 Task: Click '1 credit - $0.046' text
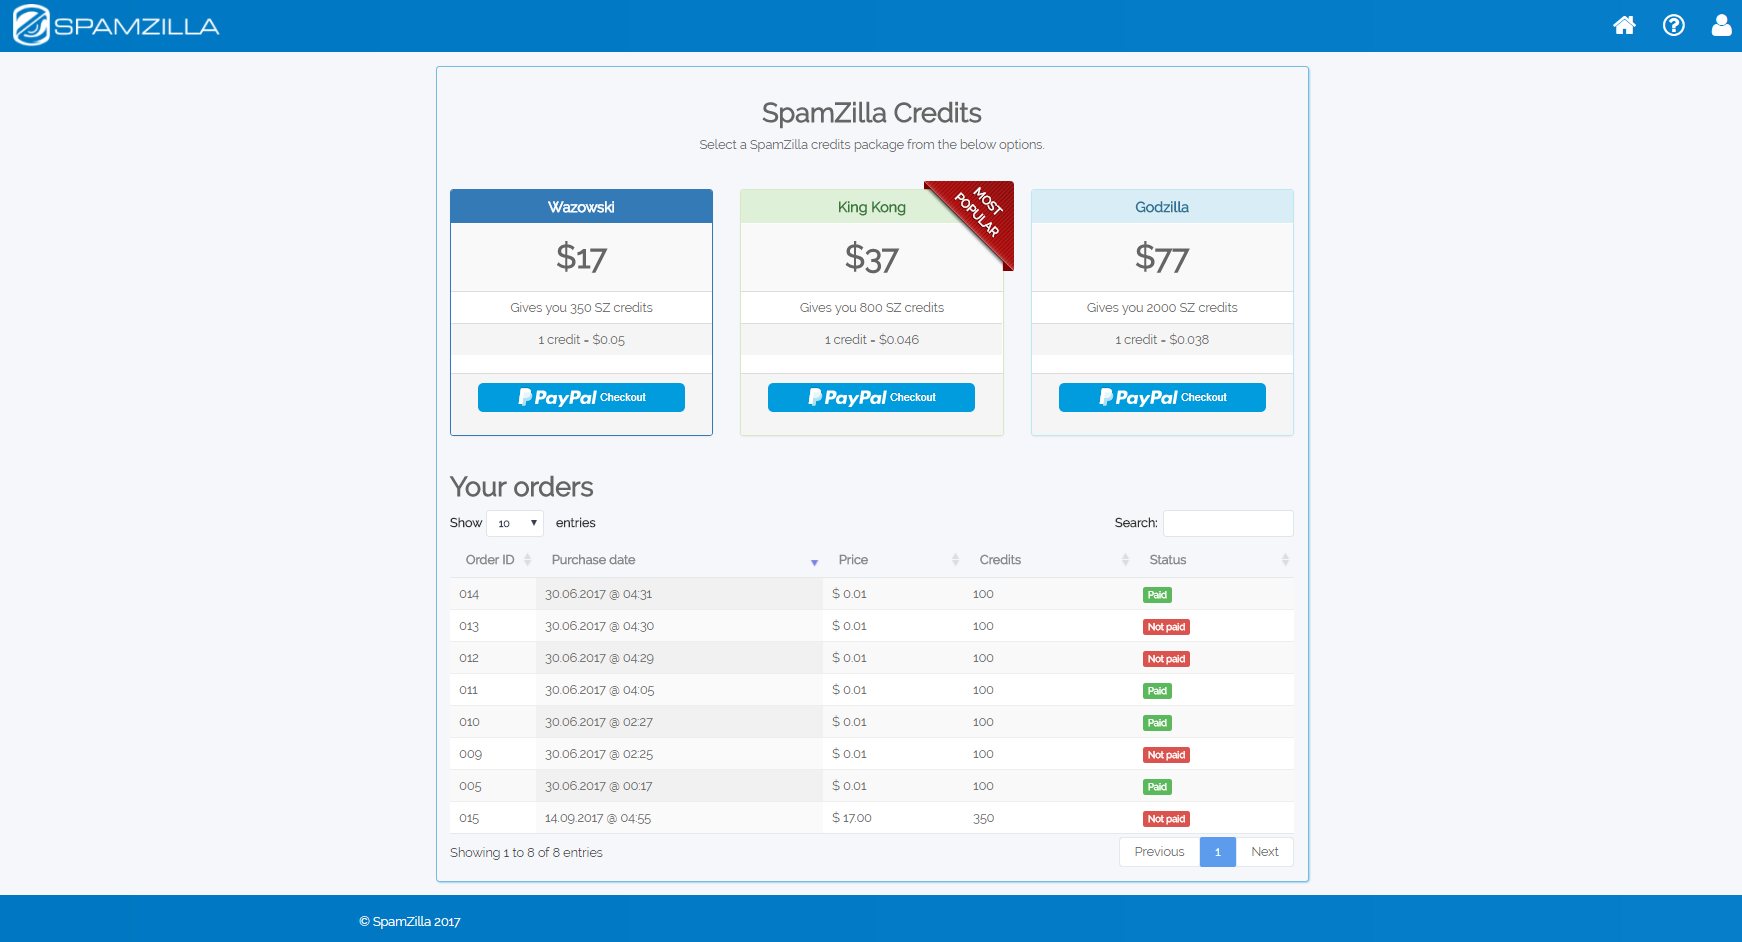(x=871, y=340)
